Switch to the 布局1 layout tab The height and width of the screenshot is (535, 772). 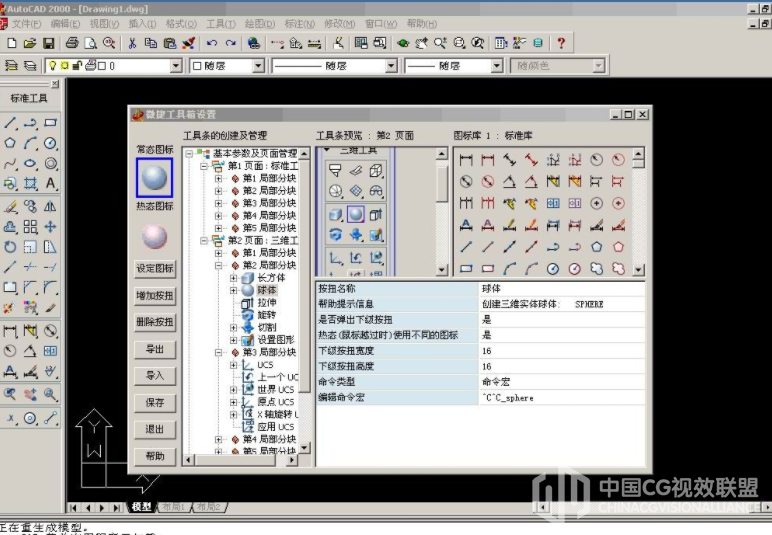click(x=173, y=506)
